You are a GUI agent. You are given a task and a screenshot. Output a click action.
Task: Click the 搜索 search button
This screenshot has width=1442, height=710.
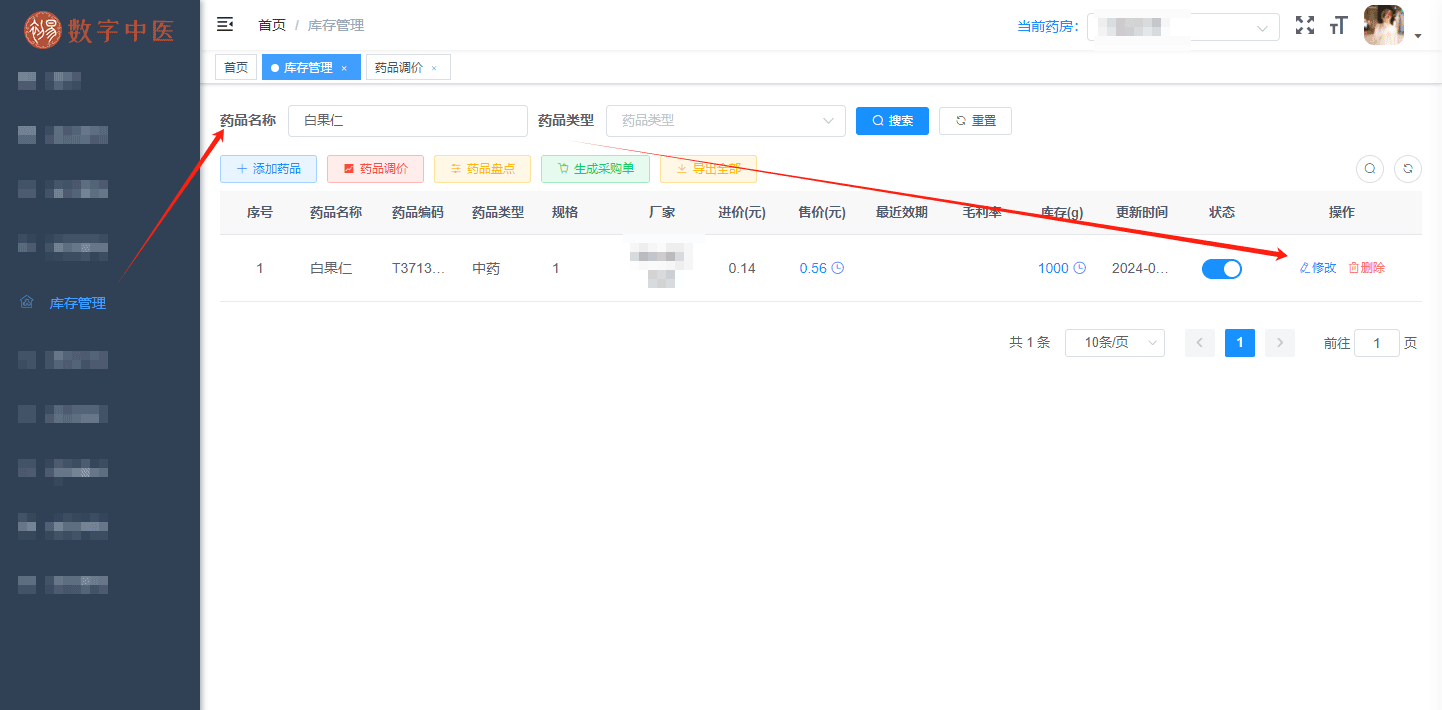[892, 120]
